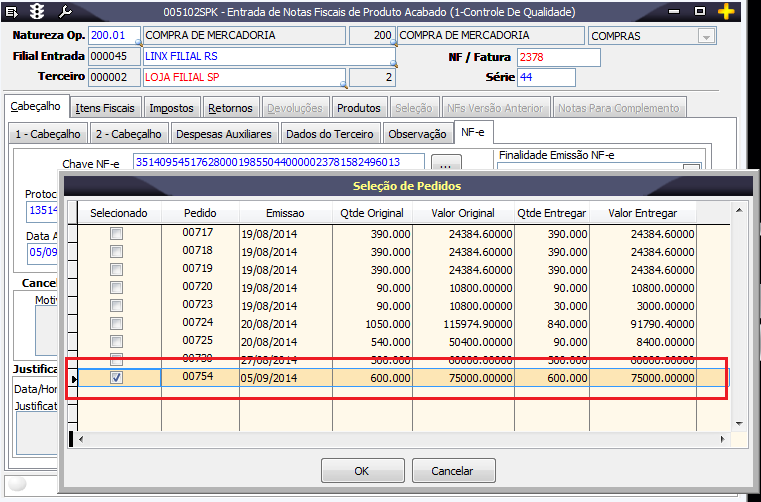Uncheck the checkbox for pedido 00754

point(117,378)
